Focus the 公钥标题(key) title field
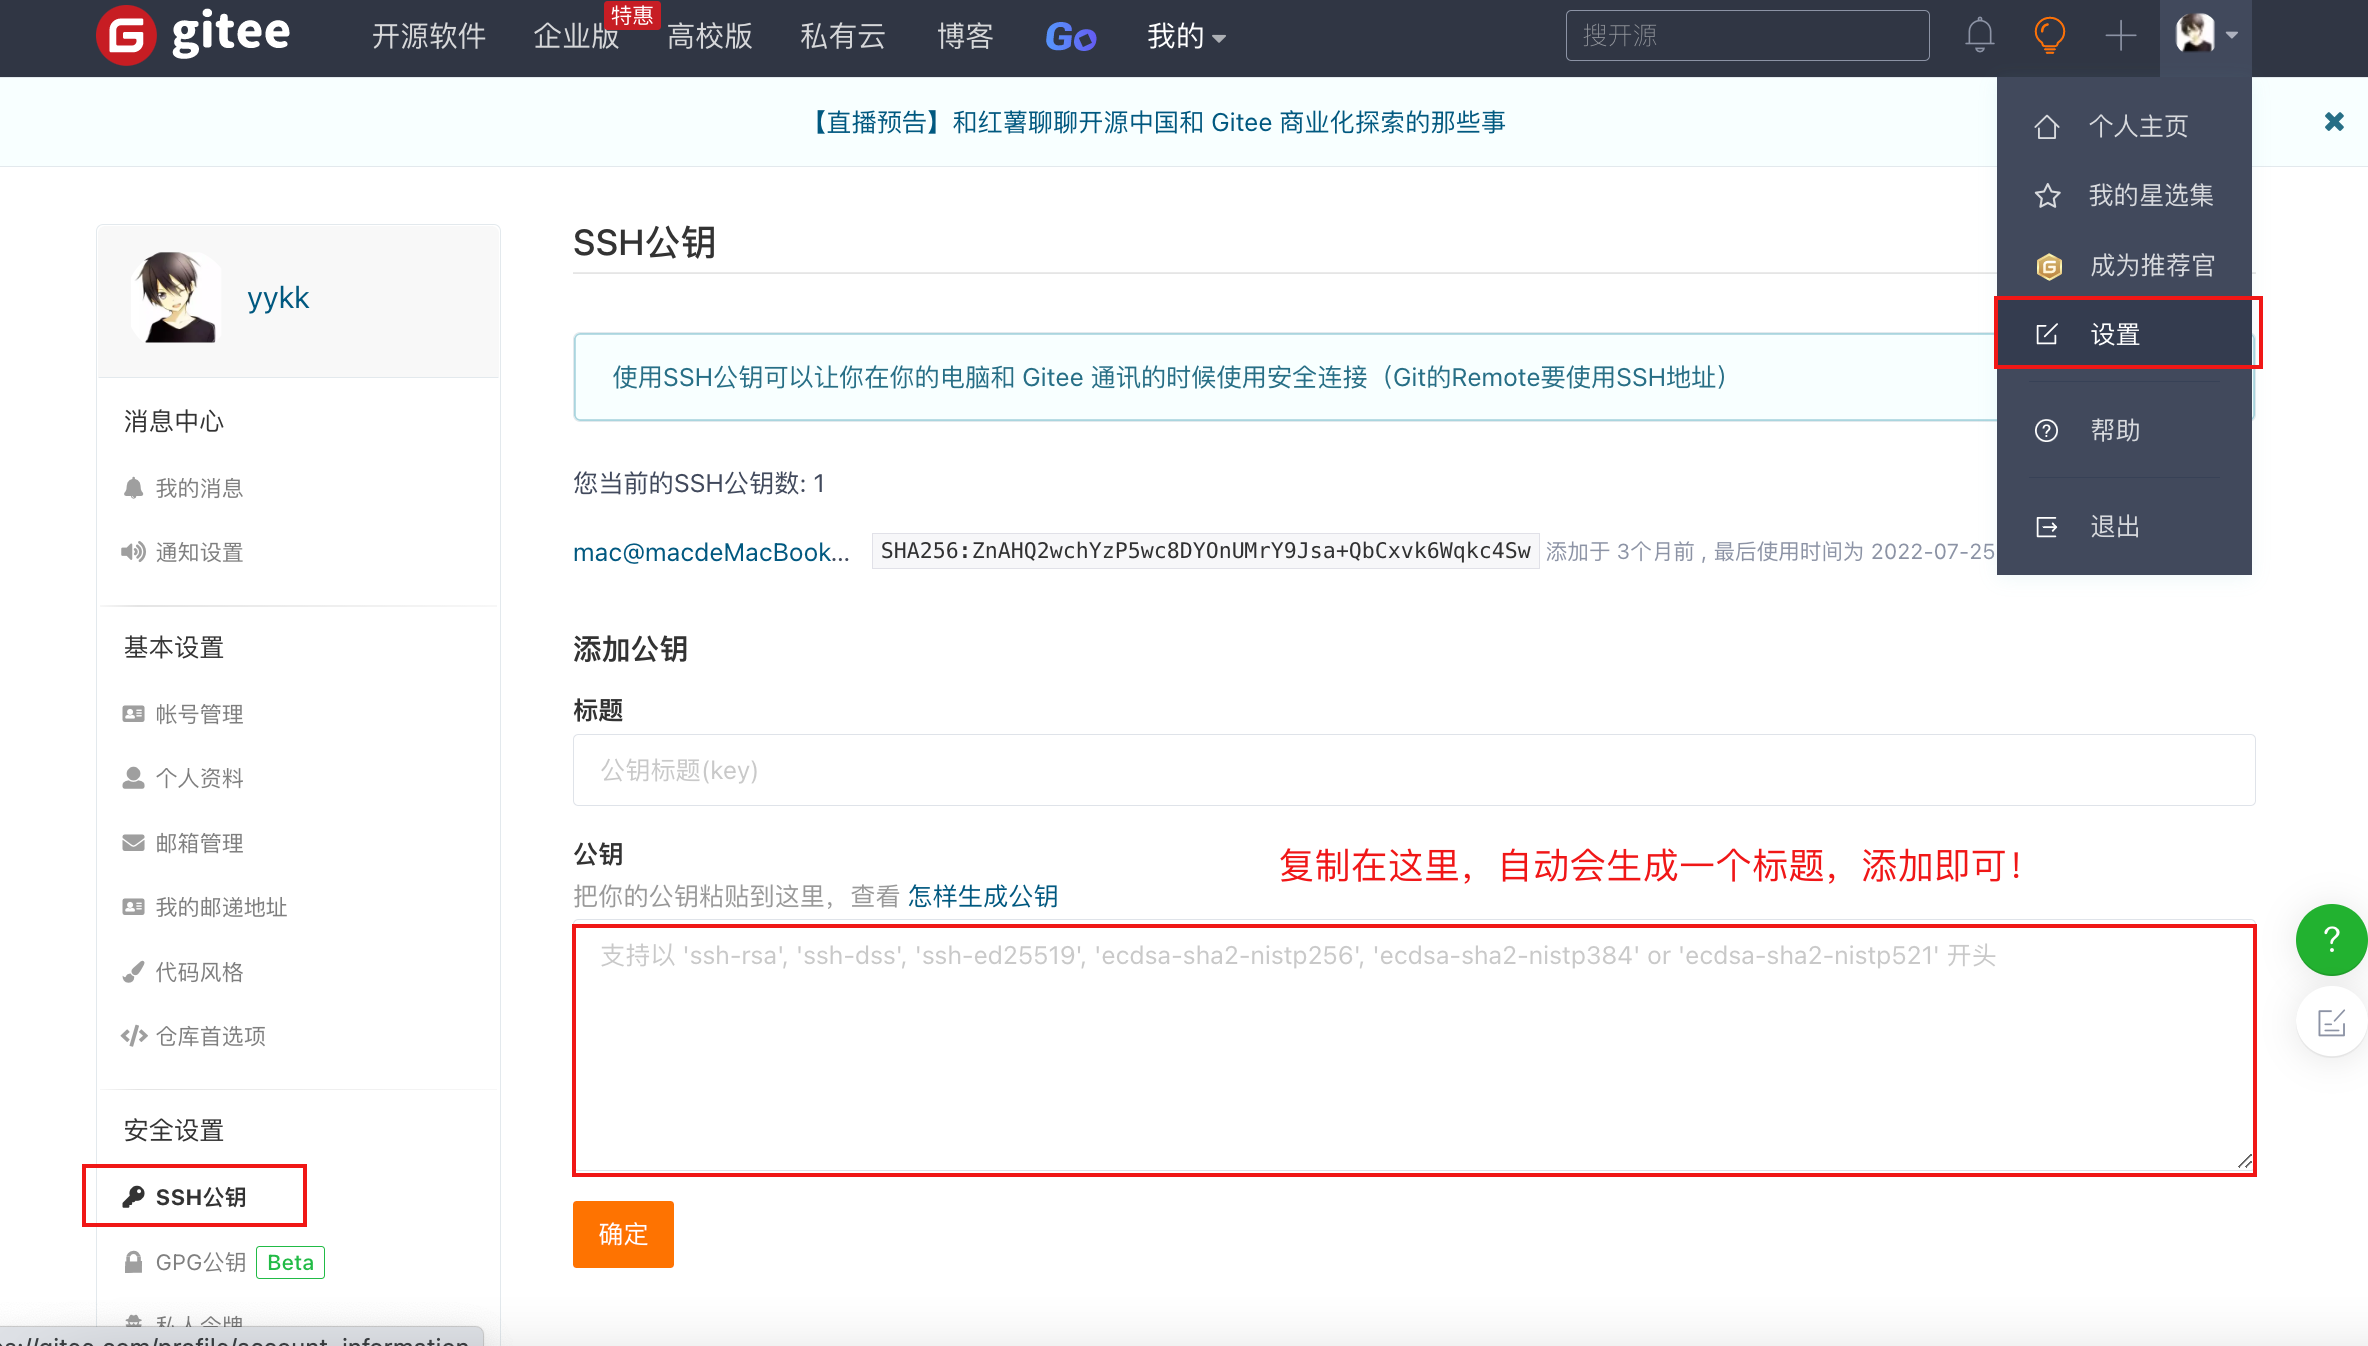Image resolution: width=2368 pixels, height=1346 pixels. (1413, 770)
